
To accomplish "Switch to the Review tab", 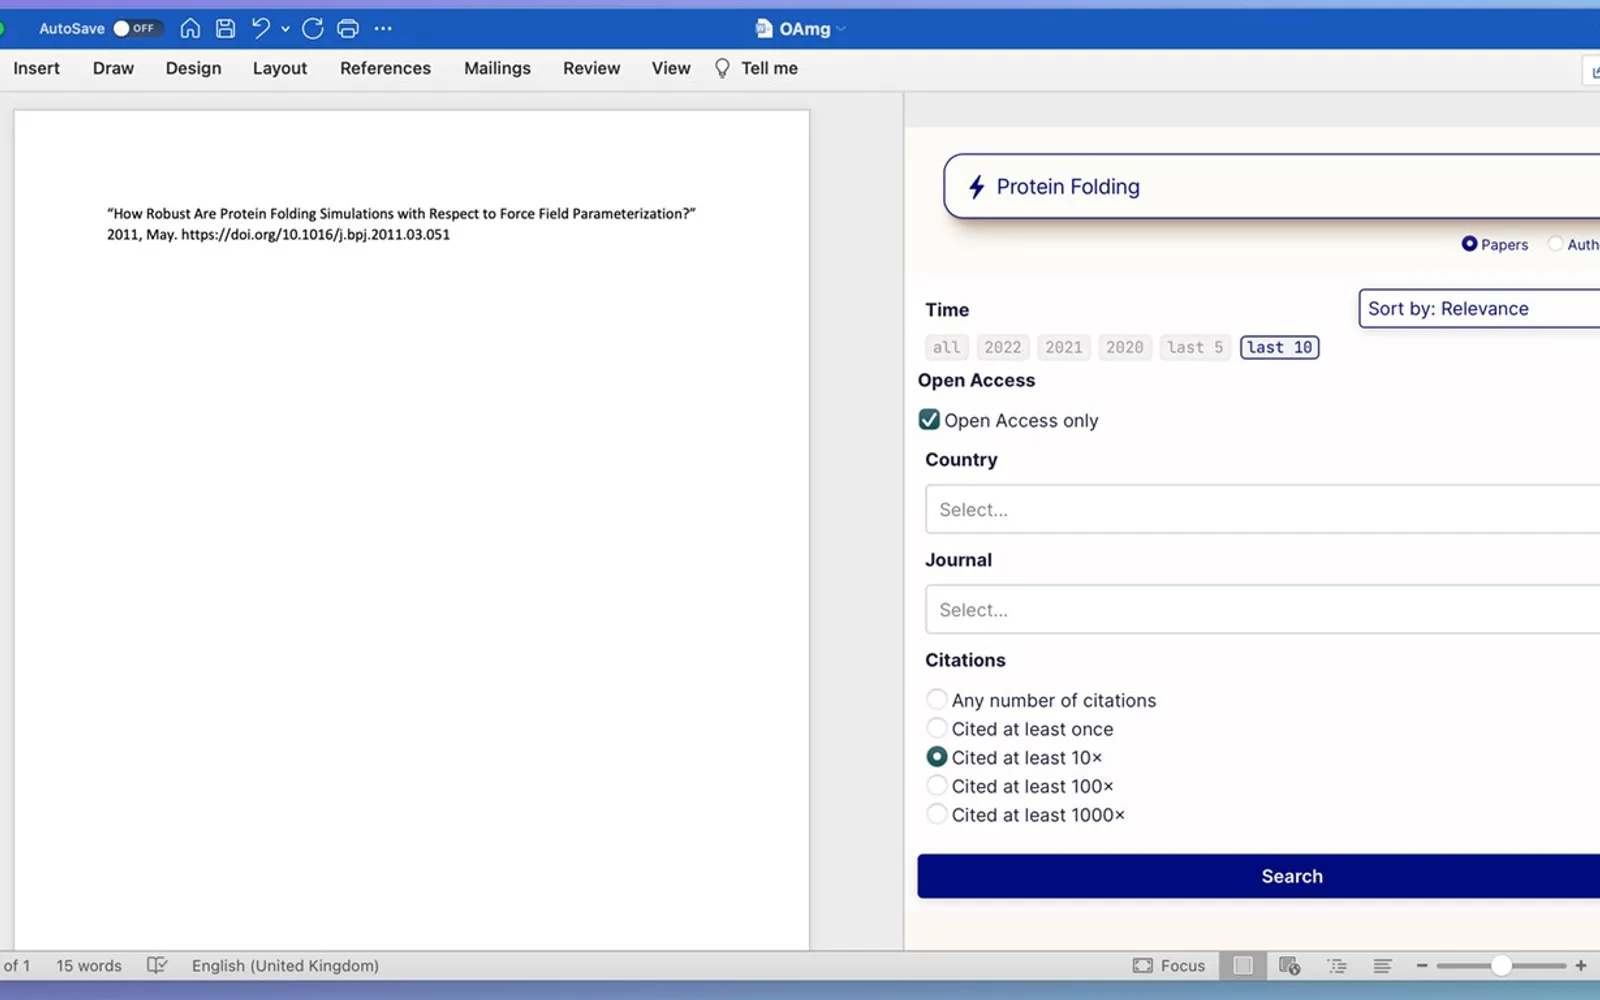I will (x=591, y=68).
